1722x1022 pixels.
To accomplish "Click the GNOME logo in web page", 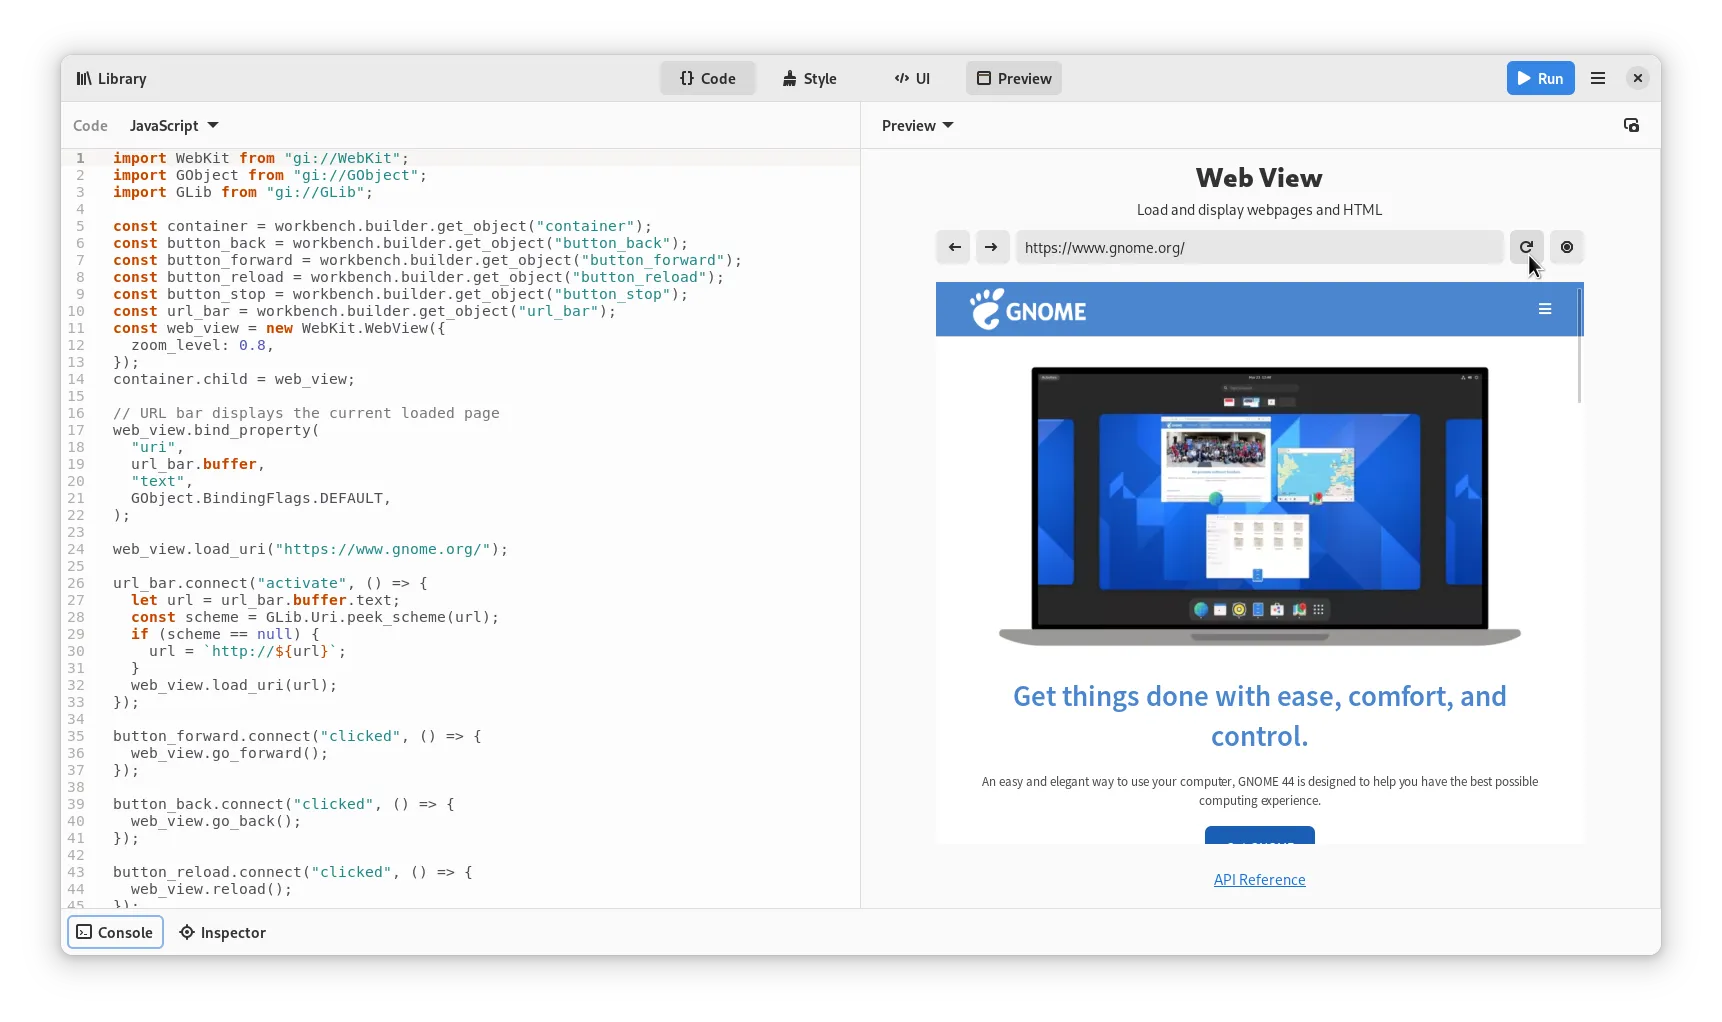I will (1028, 310).
